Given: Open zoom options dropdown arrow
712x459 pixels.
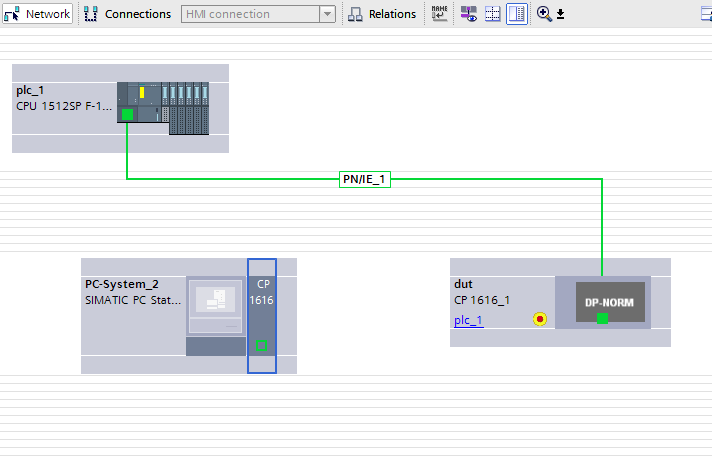Looking at the screenshot, I should point(560,15).
